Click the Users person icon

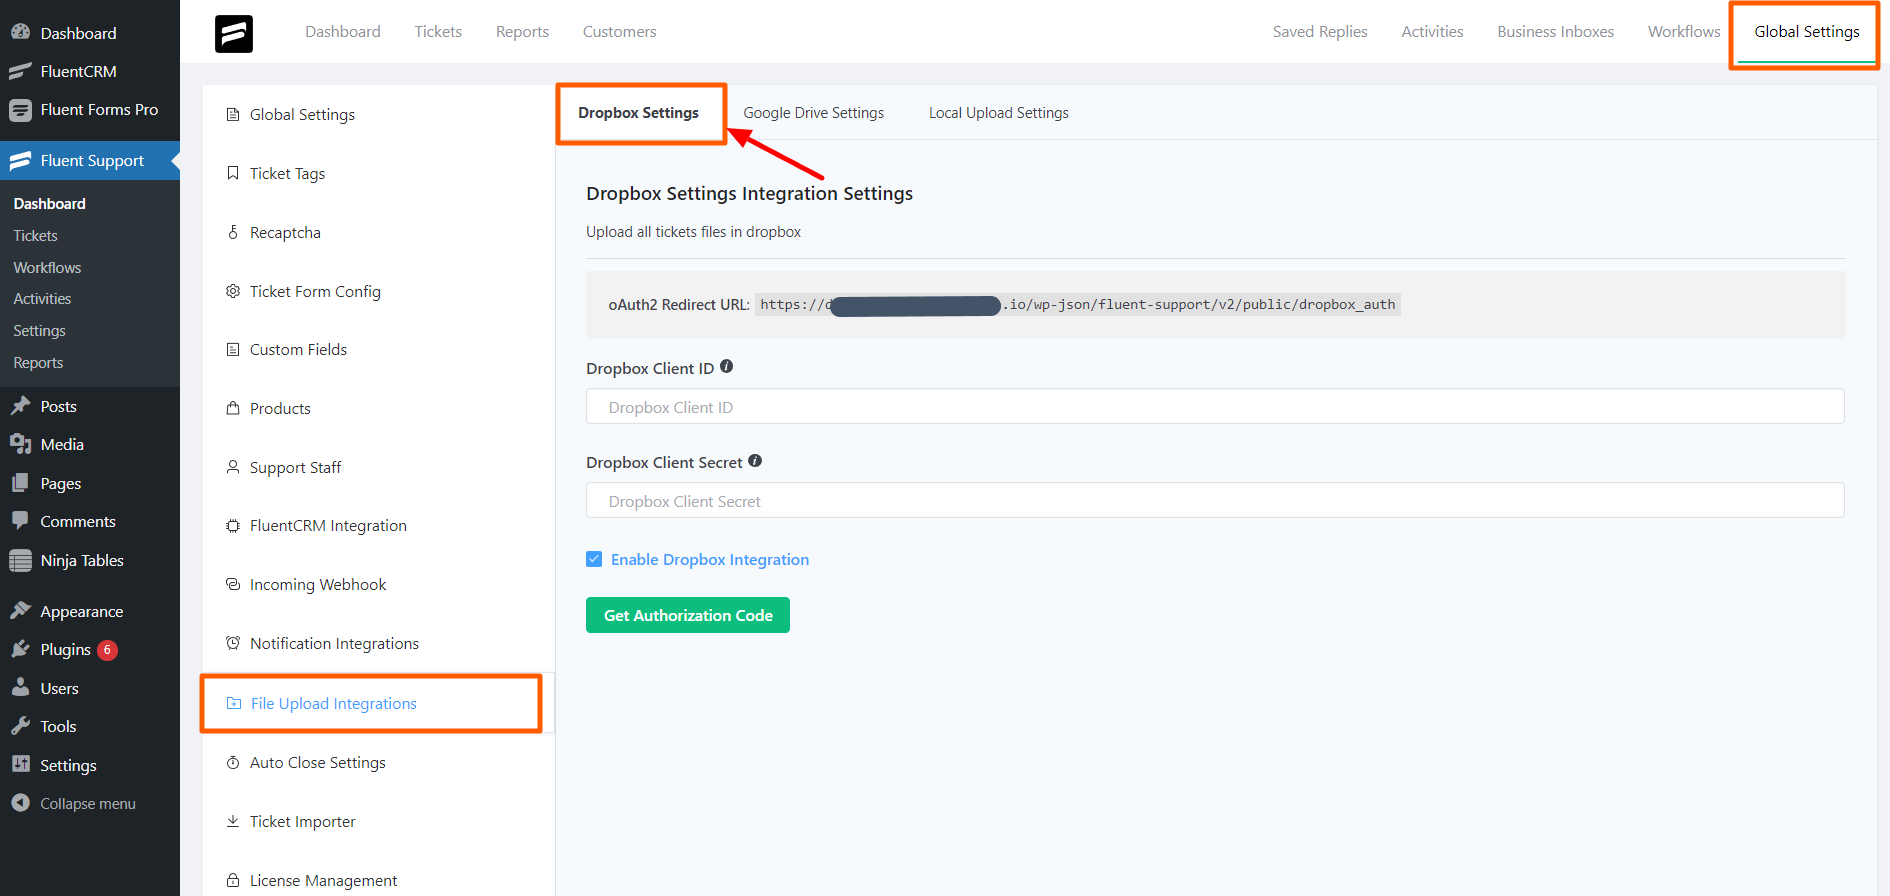point(20,688)
